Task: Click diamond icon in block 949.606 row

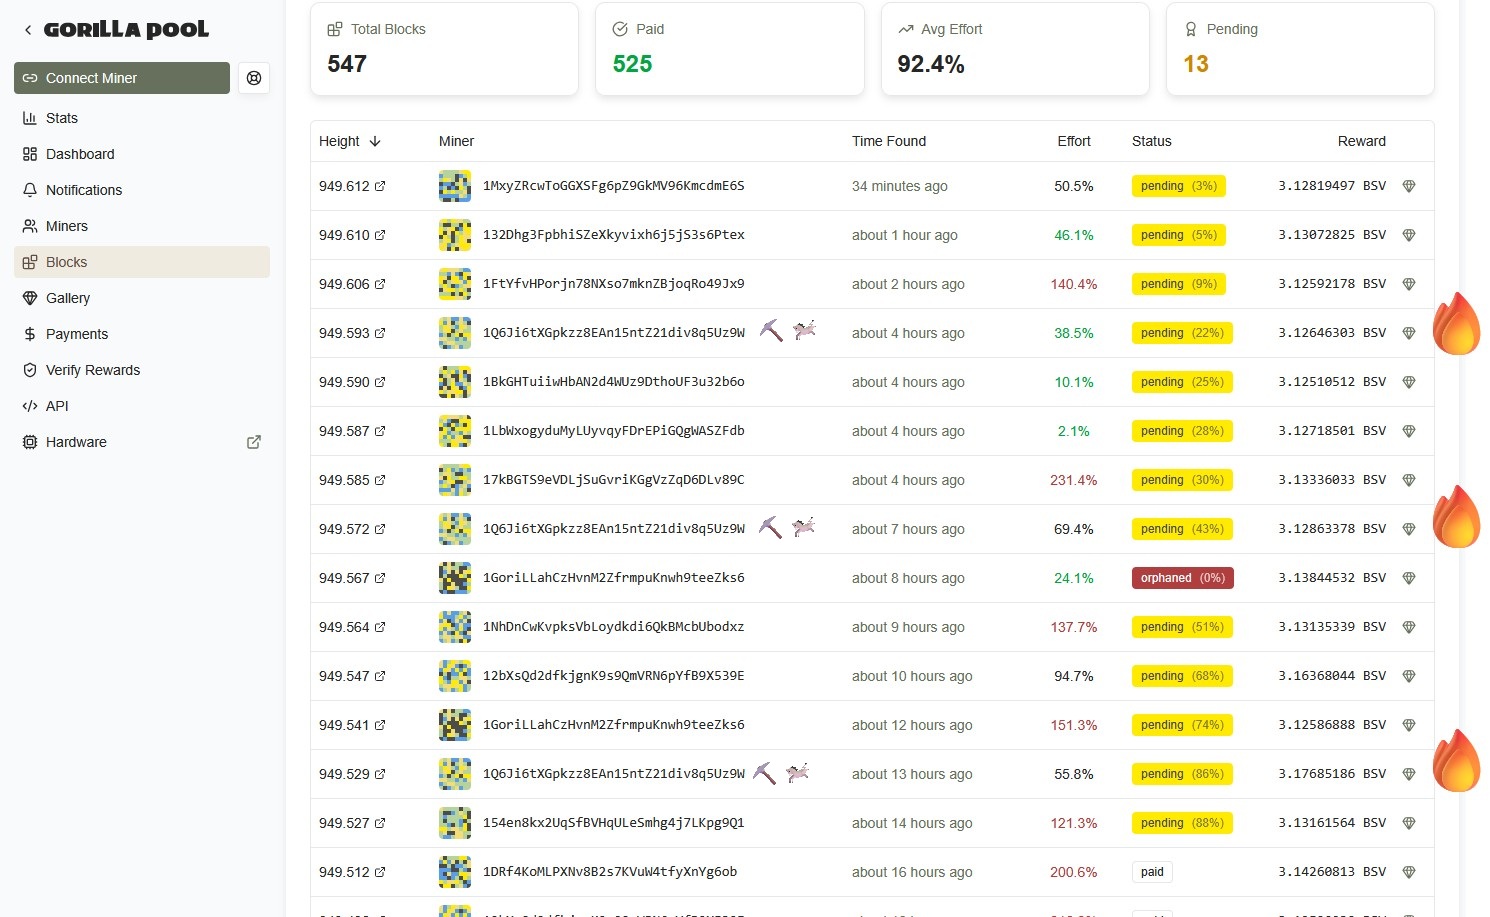Action: click(1409, 284)
